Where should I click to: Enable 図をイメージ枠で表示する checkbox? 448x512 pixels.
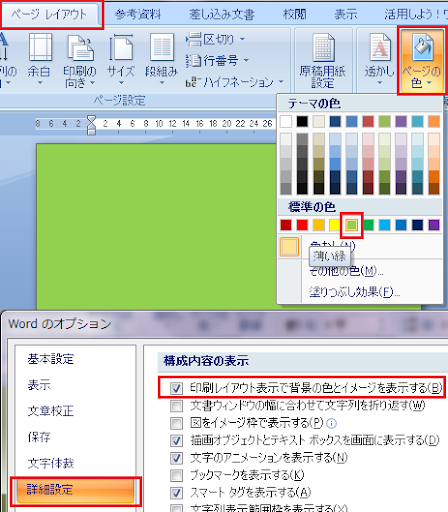coord(176,423)
